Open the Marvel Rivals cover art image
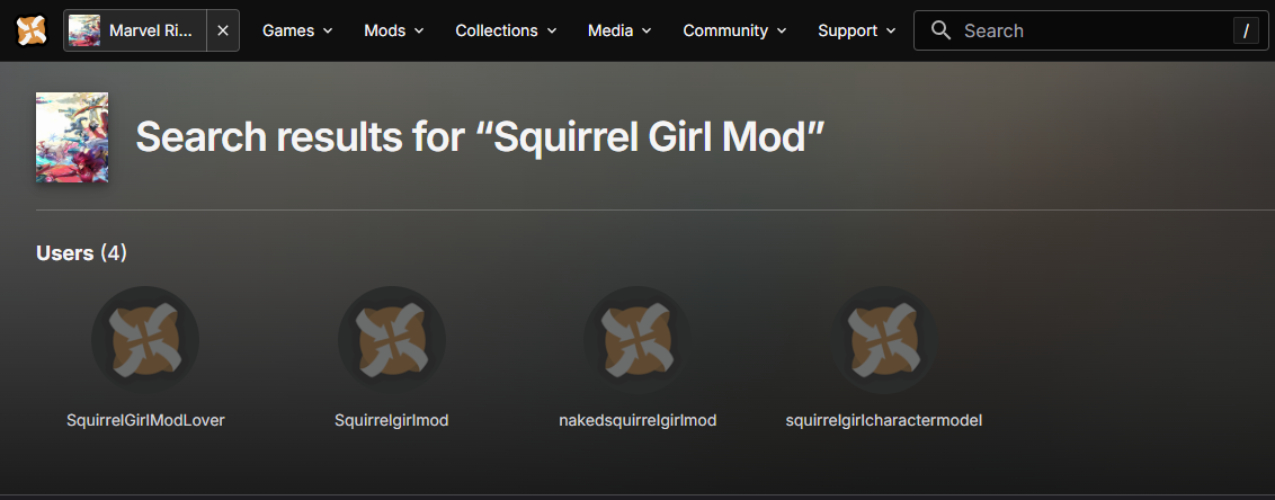Screen dimensions: 1275x500 pos(72,138)
